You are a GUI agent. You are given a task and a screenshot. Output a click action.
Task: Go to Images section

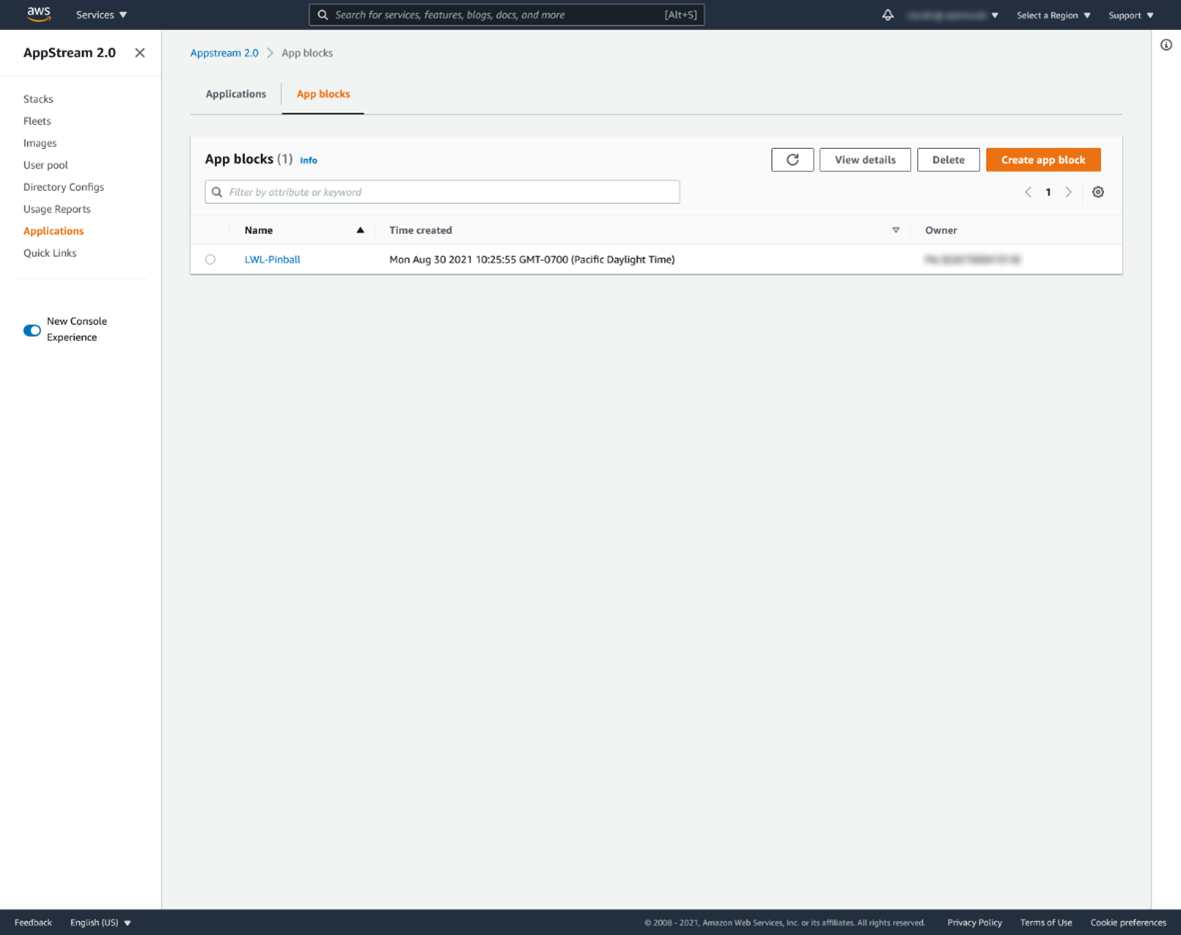point(40,143)
